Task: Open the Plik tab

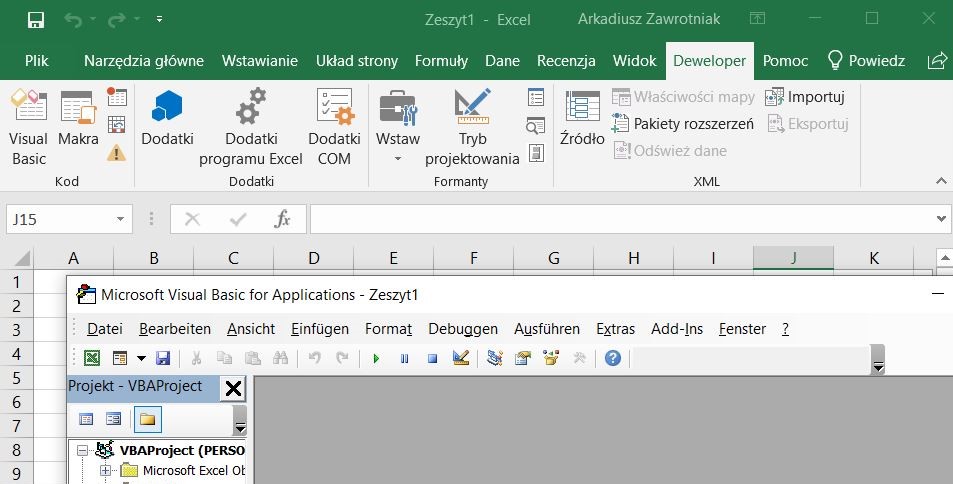Action: (36, 61)
